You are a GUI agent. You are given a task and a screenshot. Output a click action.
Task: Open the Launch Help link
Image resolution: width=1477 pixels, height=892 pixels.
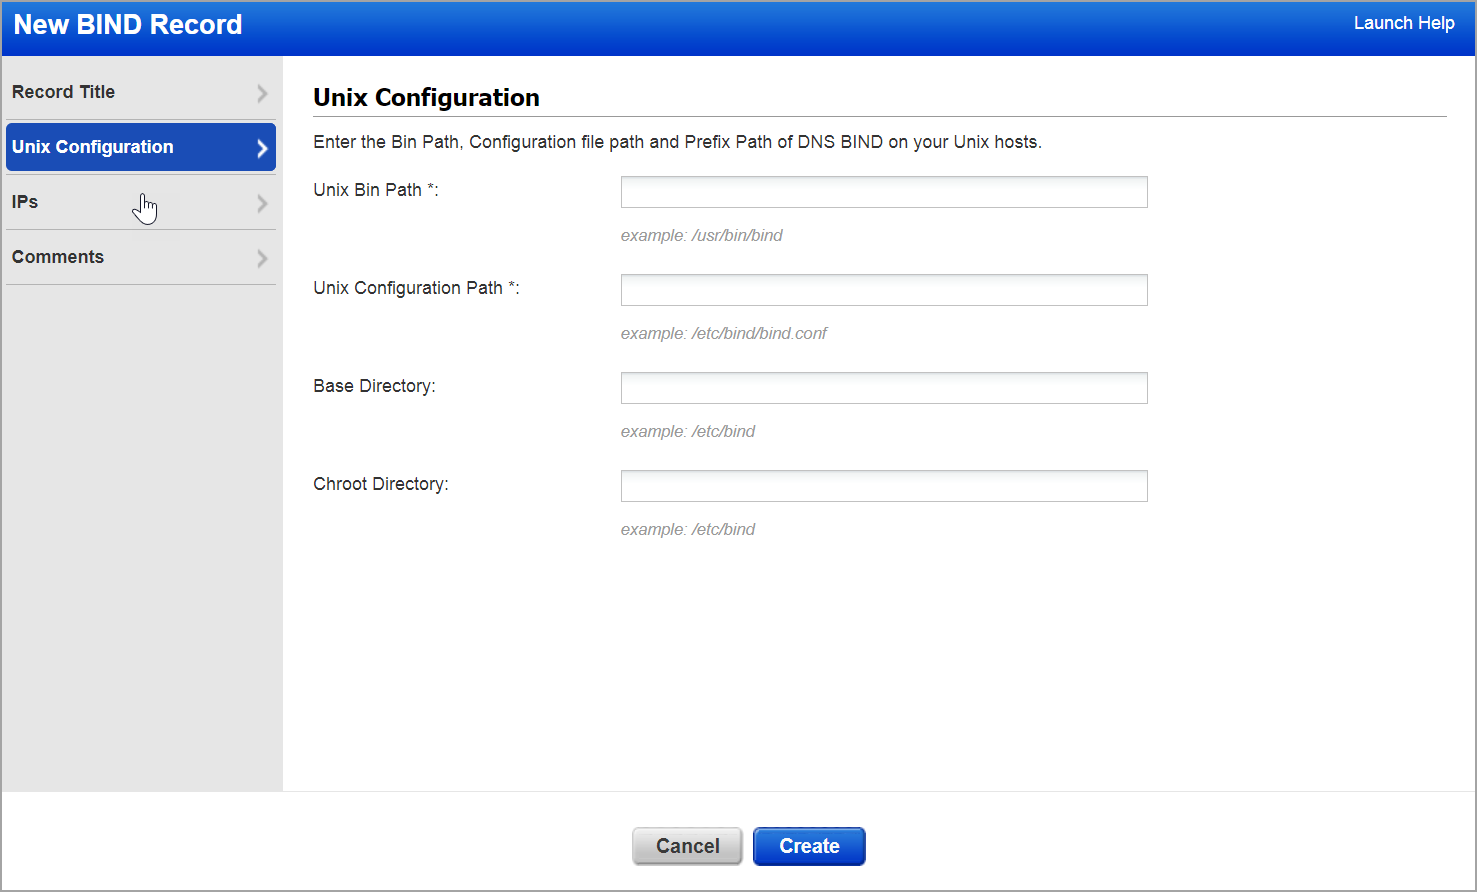point(1404,23)
